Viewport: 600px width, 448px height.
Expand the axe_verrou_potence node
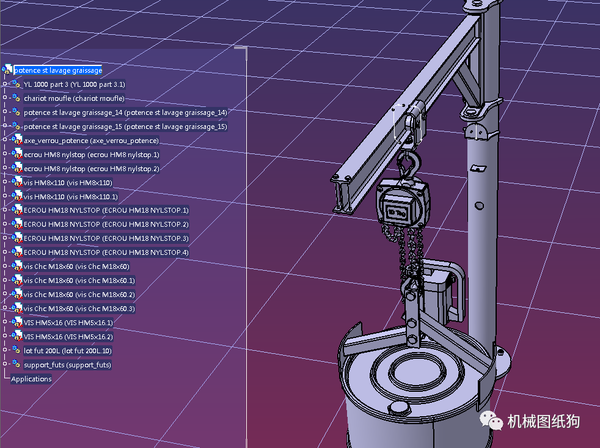coord(5,140)
